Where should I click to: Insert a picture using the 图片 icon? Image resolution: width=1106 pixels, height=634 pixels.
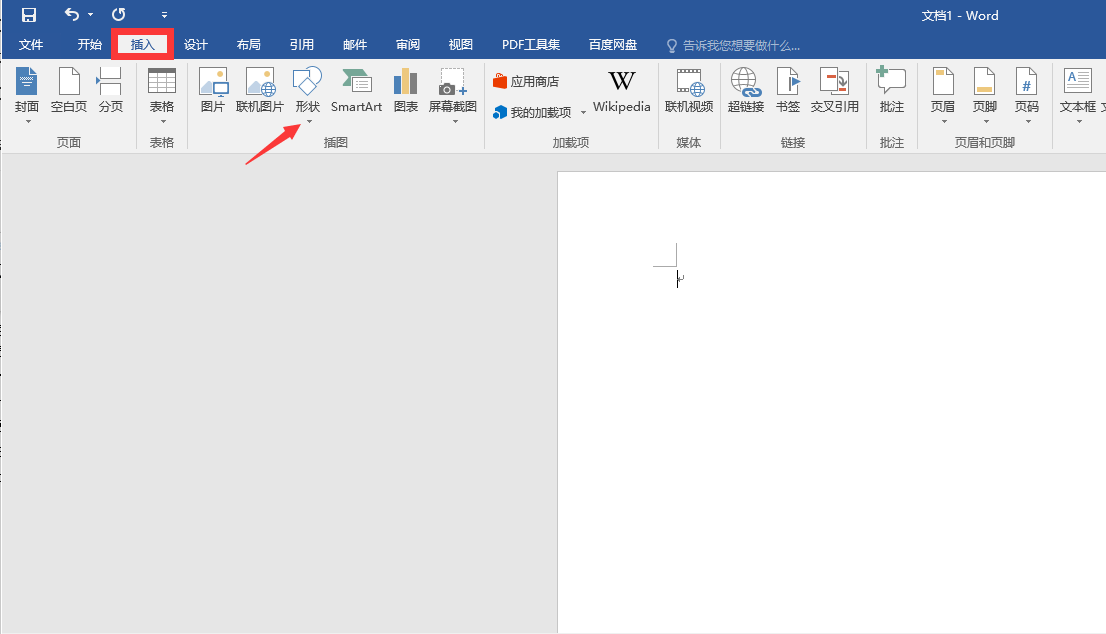pyautogui.click(x=213, y=90)
